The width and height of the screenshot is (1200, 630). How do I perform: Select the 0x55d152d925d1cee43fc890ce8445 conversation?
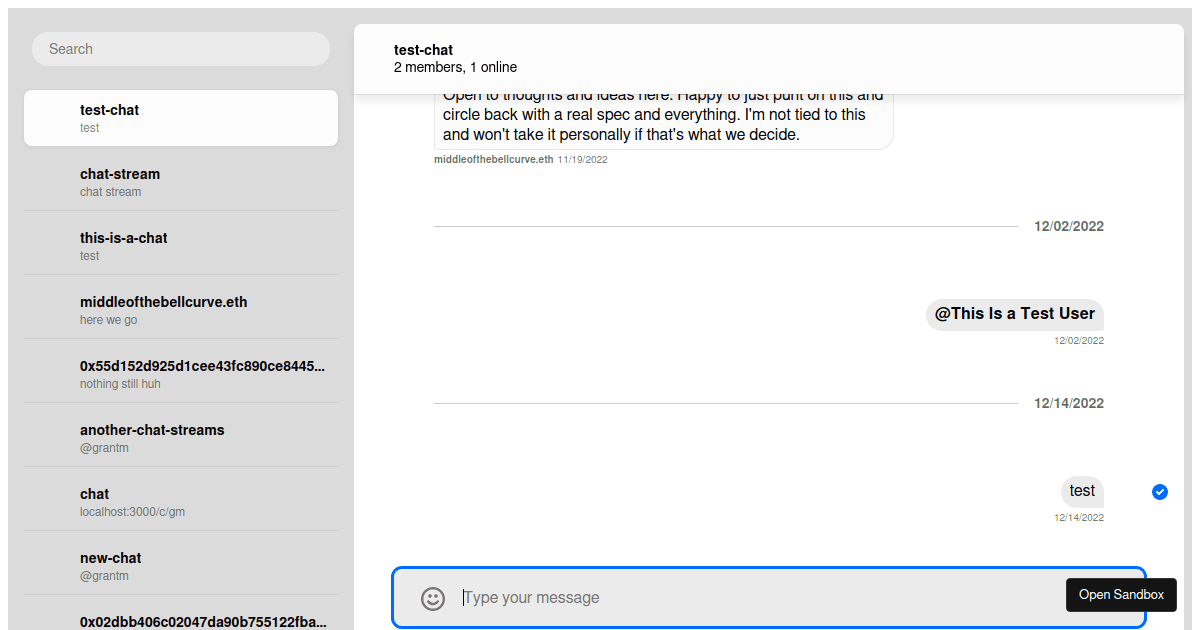click(180, 374)
